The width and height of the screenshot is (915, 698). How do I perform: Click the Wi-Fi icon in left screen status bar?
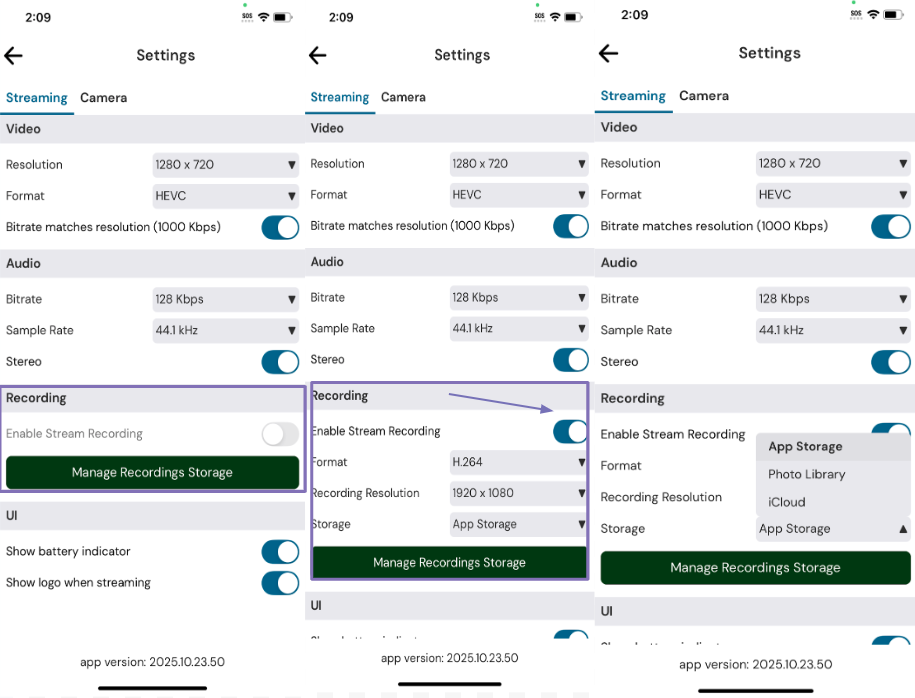(x=264, y=17)
